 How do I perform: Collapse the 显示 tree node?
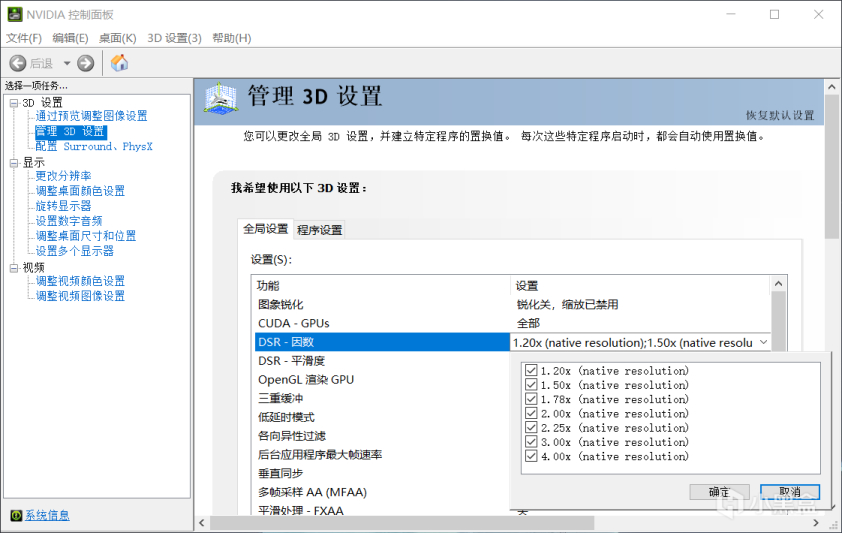tap(14, 163)
